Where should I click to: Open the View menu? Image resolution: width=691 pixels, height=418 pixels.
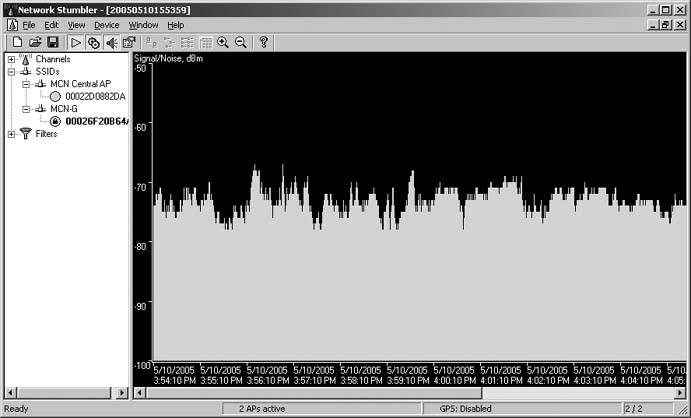[76, 24]
